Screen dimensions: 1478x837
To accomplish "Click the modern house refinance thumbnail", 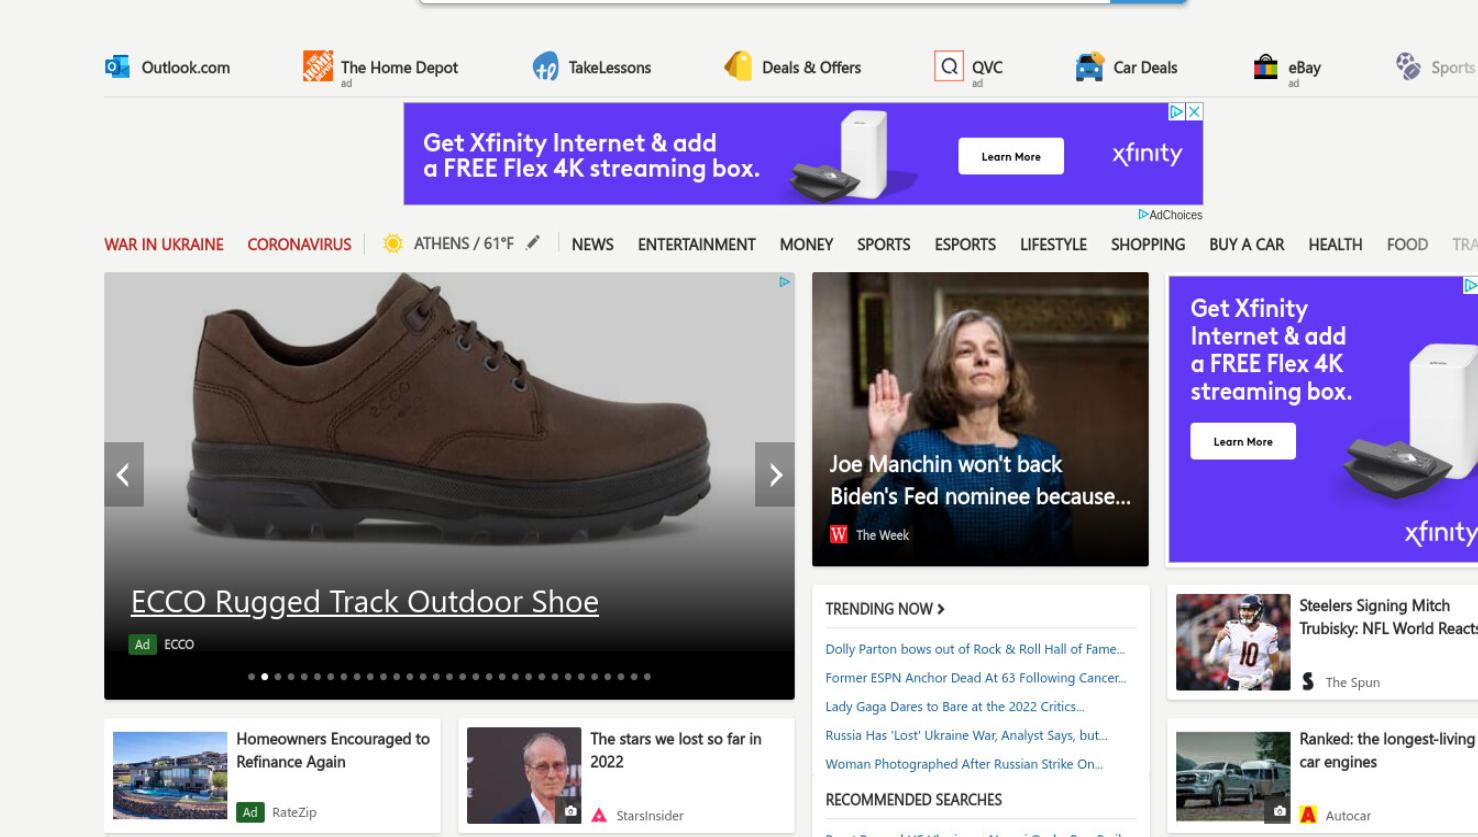I will click(170, 775).
